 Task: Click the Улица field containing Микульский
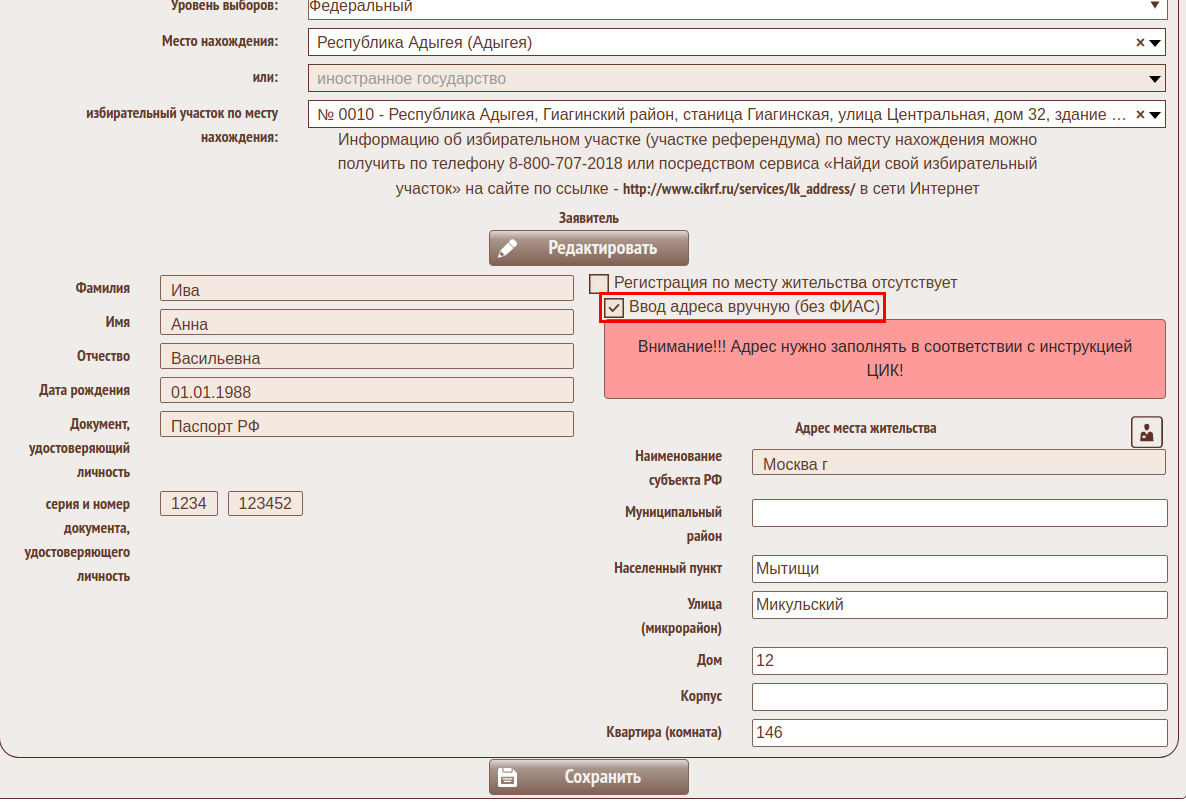tap(958, 605)
